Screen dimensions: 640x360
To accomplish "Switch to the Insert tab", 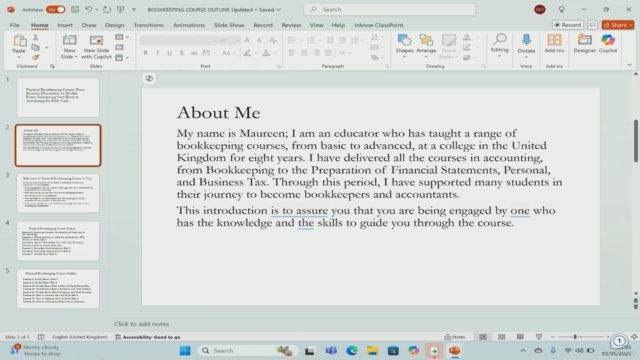I will tap(65, 25).
